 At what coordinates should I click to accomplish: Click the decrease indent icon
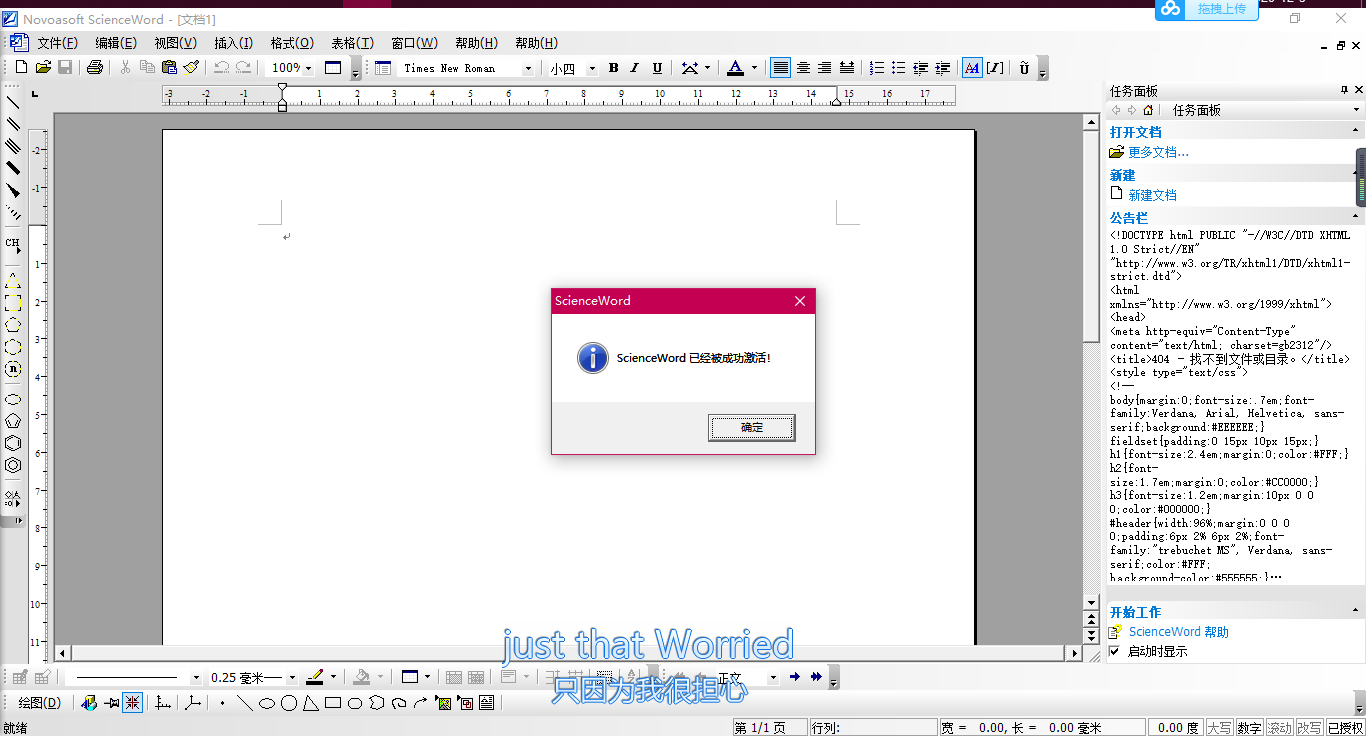click(921, 68)
